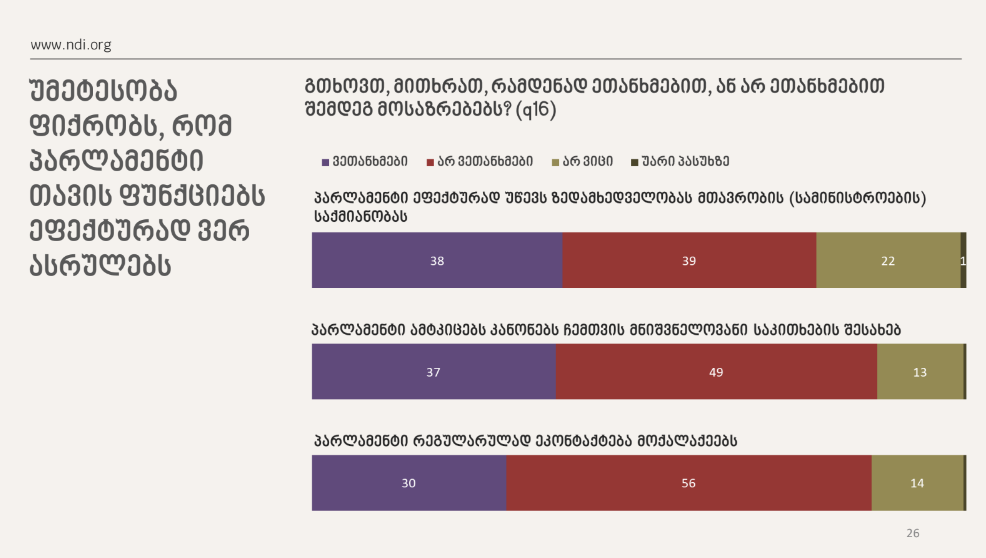
Task: Click the olive bar segment labeled 13
Action: click(x=919, y=372)
